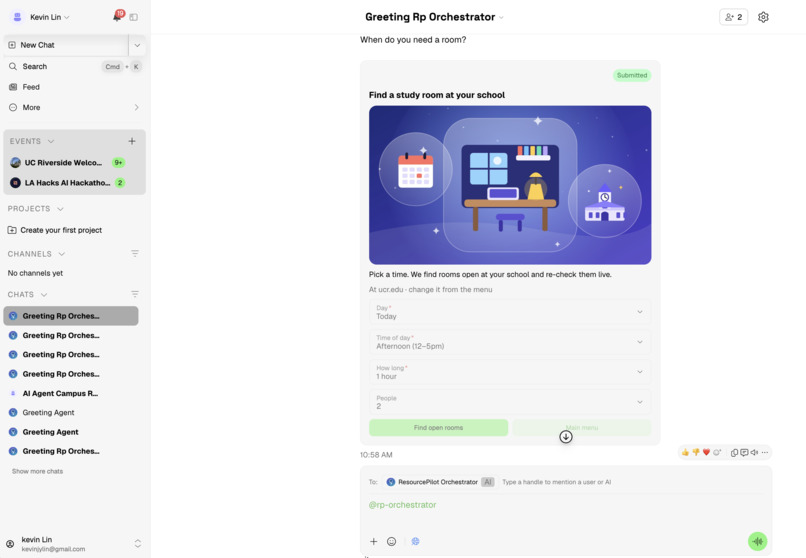Collapse the sidebar panel icon

click(x=134, y=17)
